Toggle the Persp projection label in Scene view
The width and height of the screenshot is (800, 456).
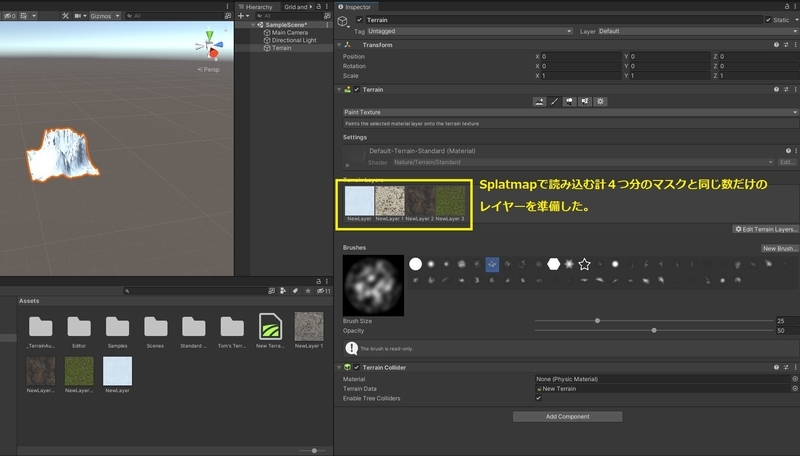click(209, 69)
